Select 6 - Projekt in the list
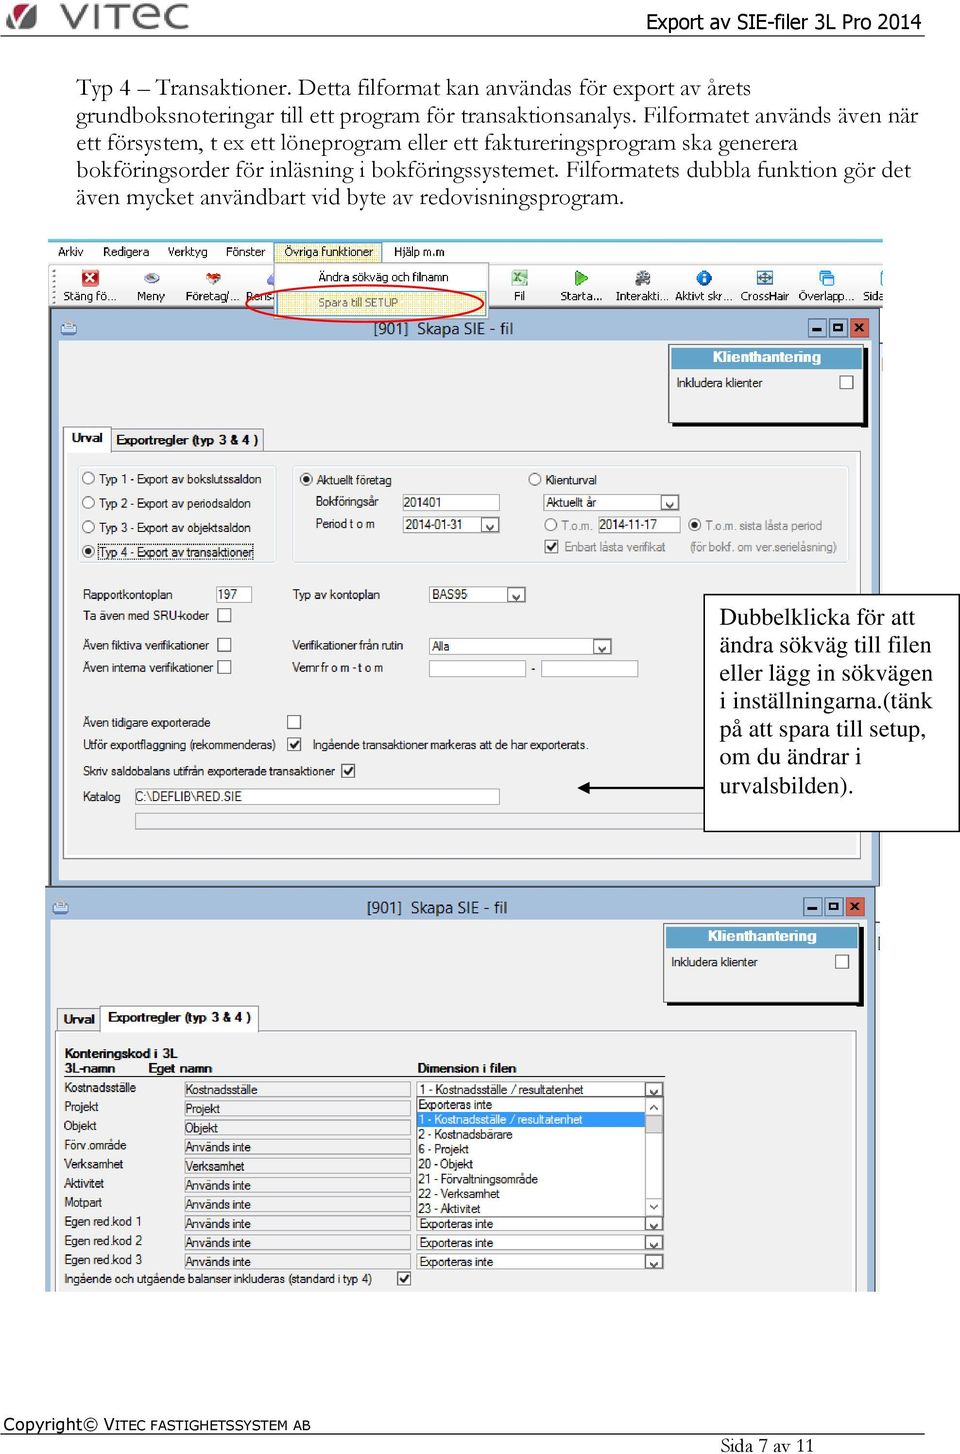The width and height of the screenshot is (960, 1454). pos(531,1149)
